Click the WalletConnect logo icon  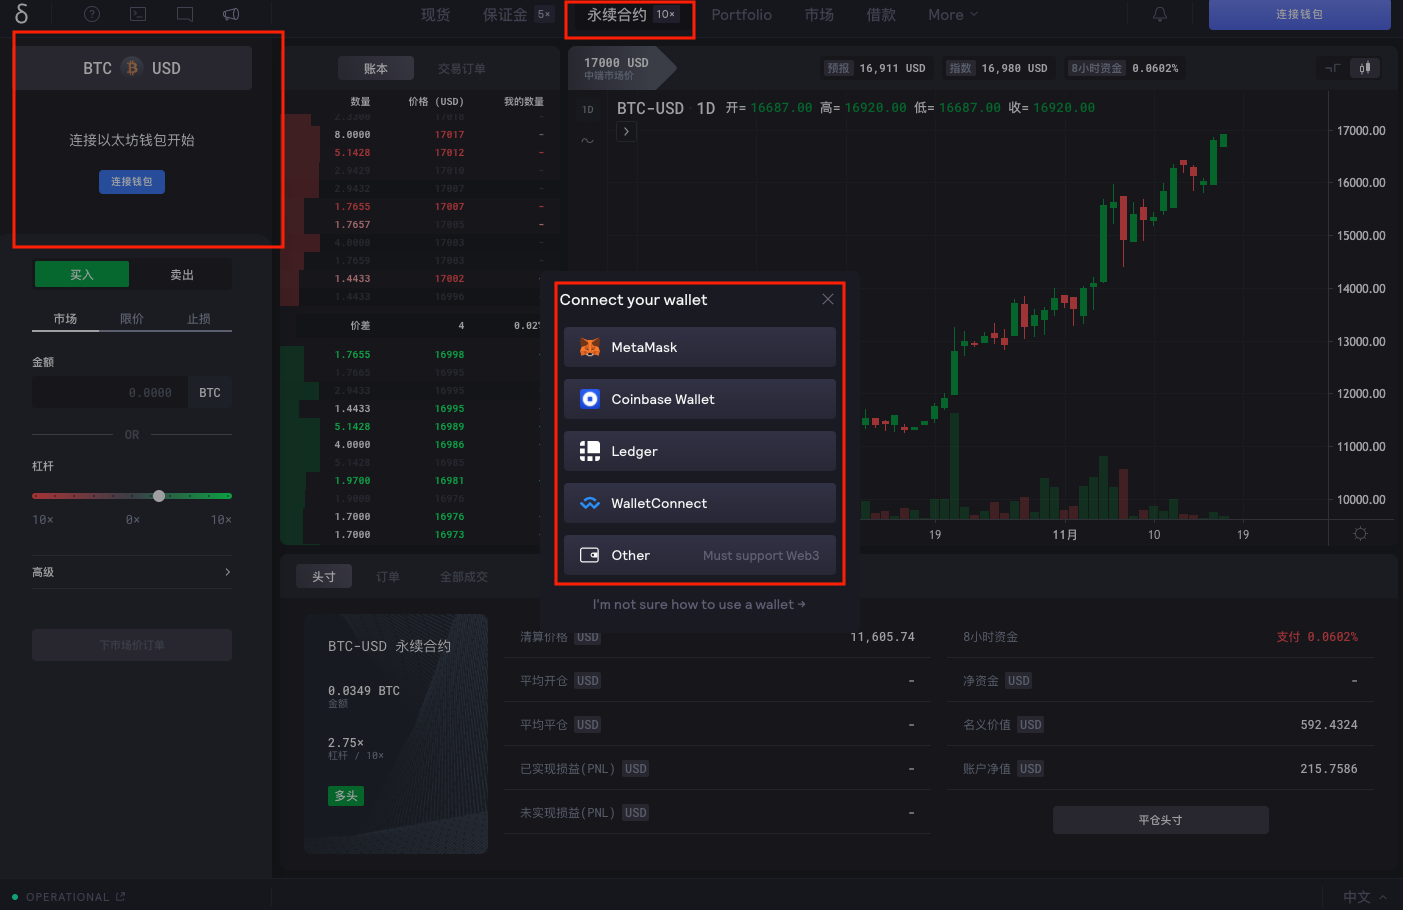[590, 503]
